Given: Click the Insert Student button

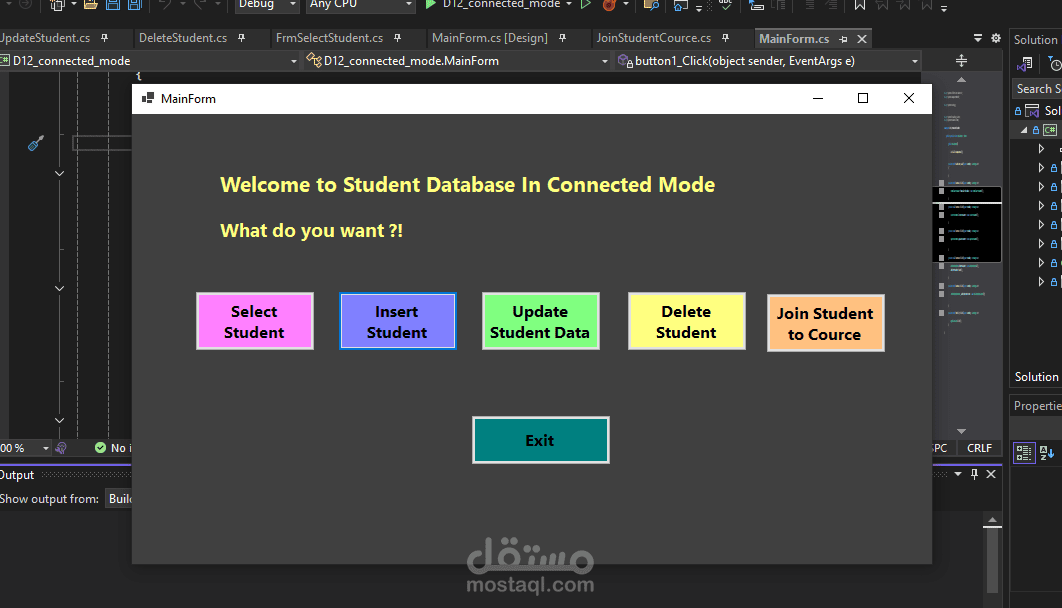Looking at the screenshot, I should click(x=398, y=322).
